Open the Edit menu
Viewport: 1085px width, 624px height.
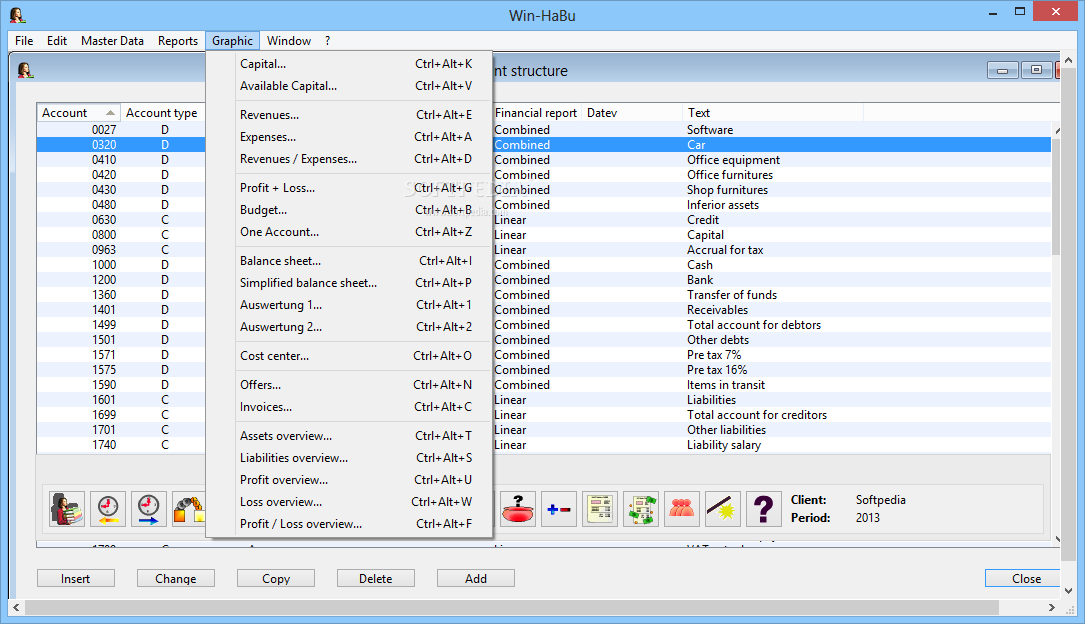pos(57,41)
